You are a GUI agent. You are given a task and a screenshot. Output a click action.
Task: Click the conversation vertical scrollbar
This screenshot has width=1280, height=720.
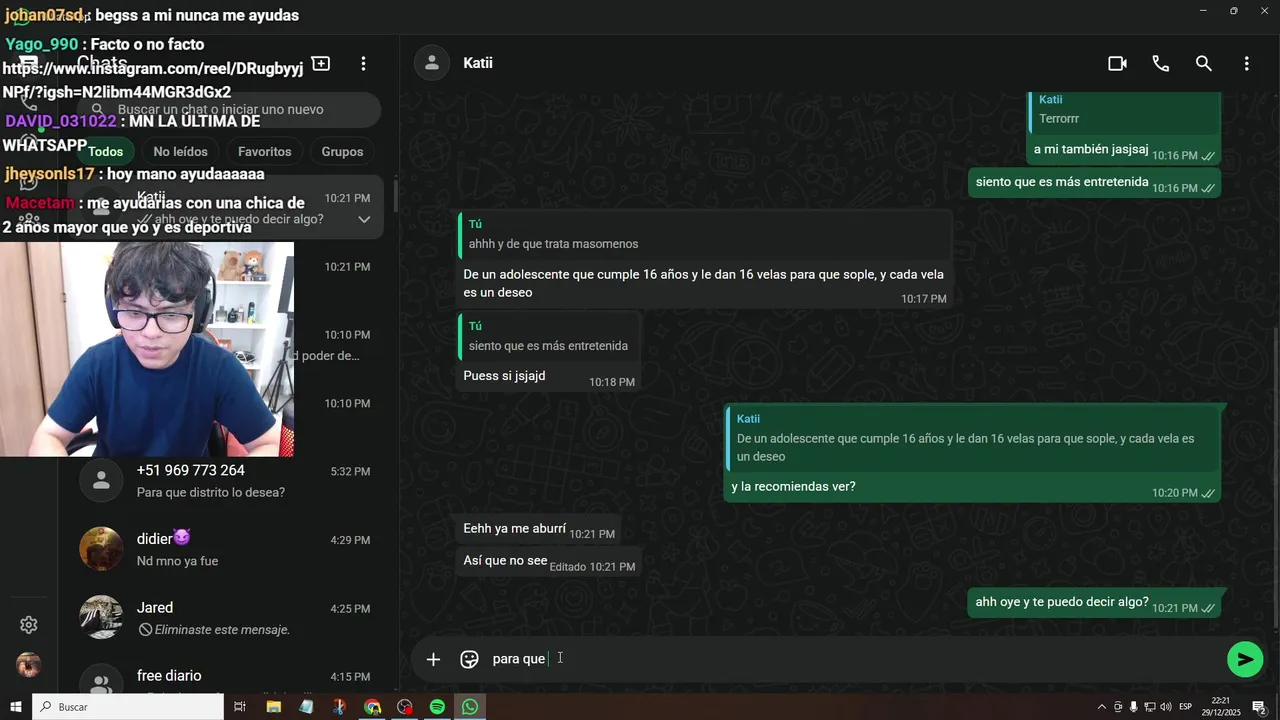(1274, 480)
